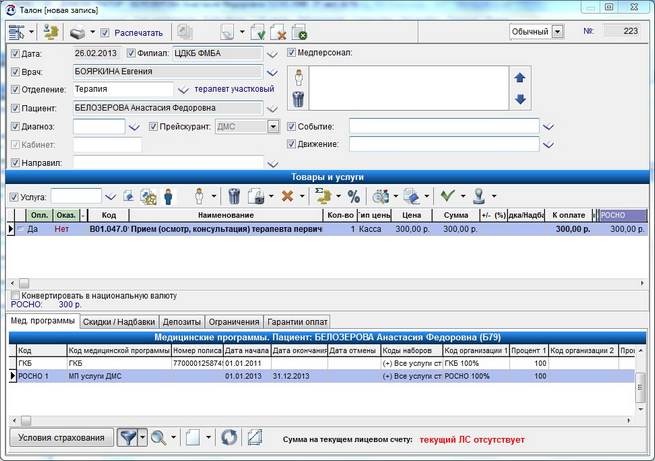Click the programs table vertical scrollbar thumb
Viewport: 655px width, 461px height.
pos(640,388)
